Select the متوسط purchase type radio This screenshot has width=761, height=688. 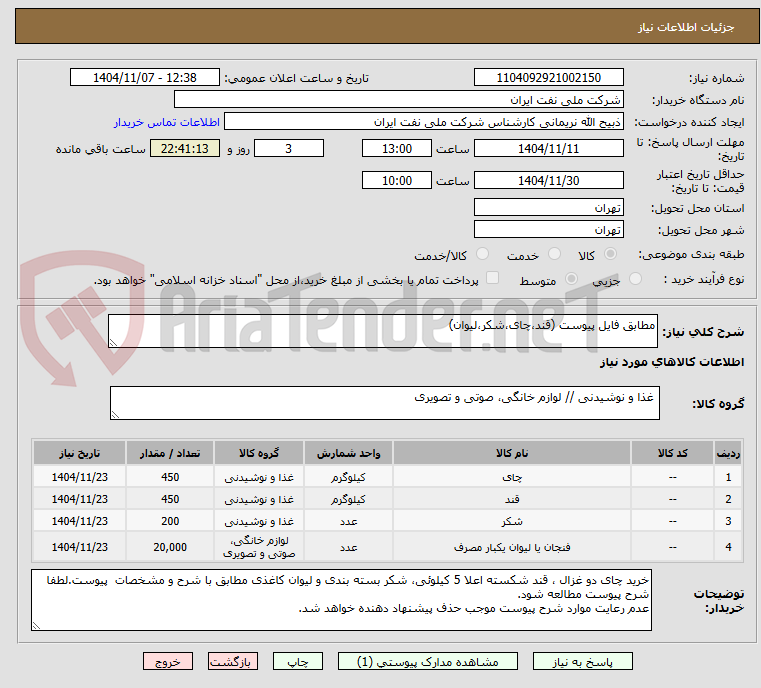571,278
